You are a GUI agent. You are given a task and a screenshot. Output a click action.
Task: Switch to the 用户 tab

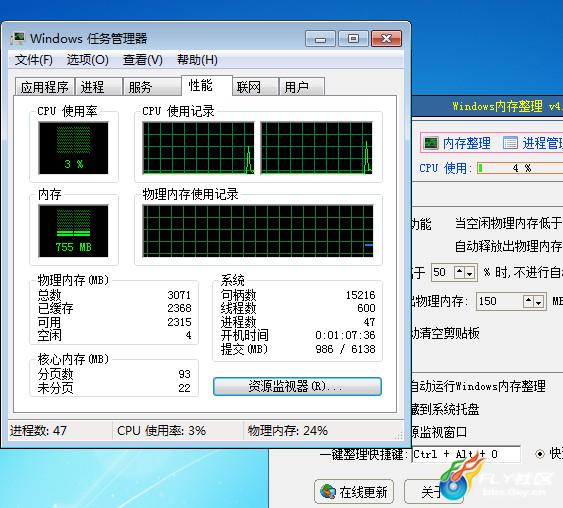(302, 87)
